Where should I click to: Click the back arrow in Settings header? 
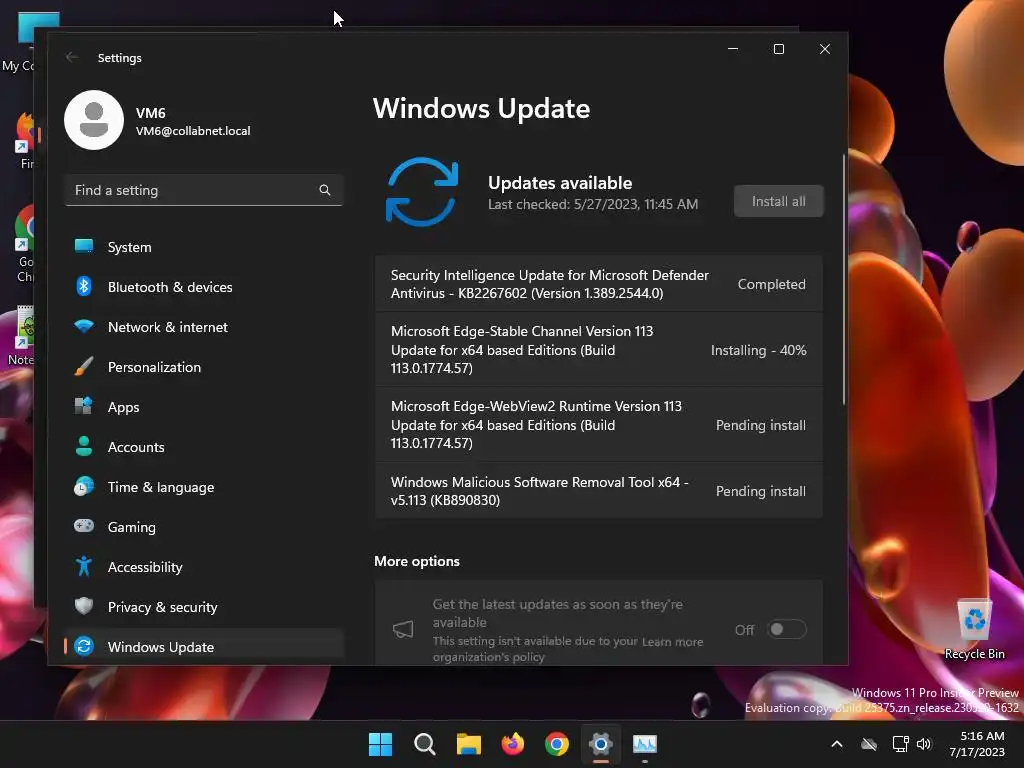(72, 57)
